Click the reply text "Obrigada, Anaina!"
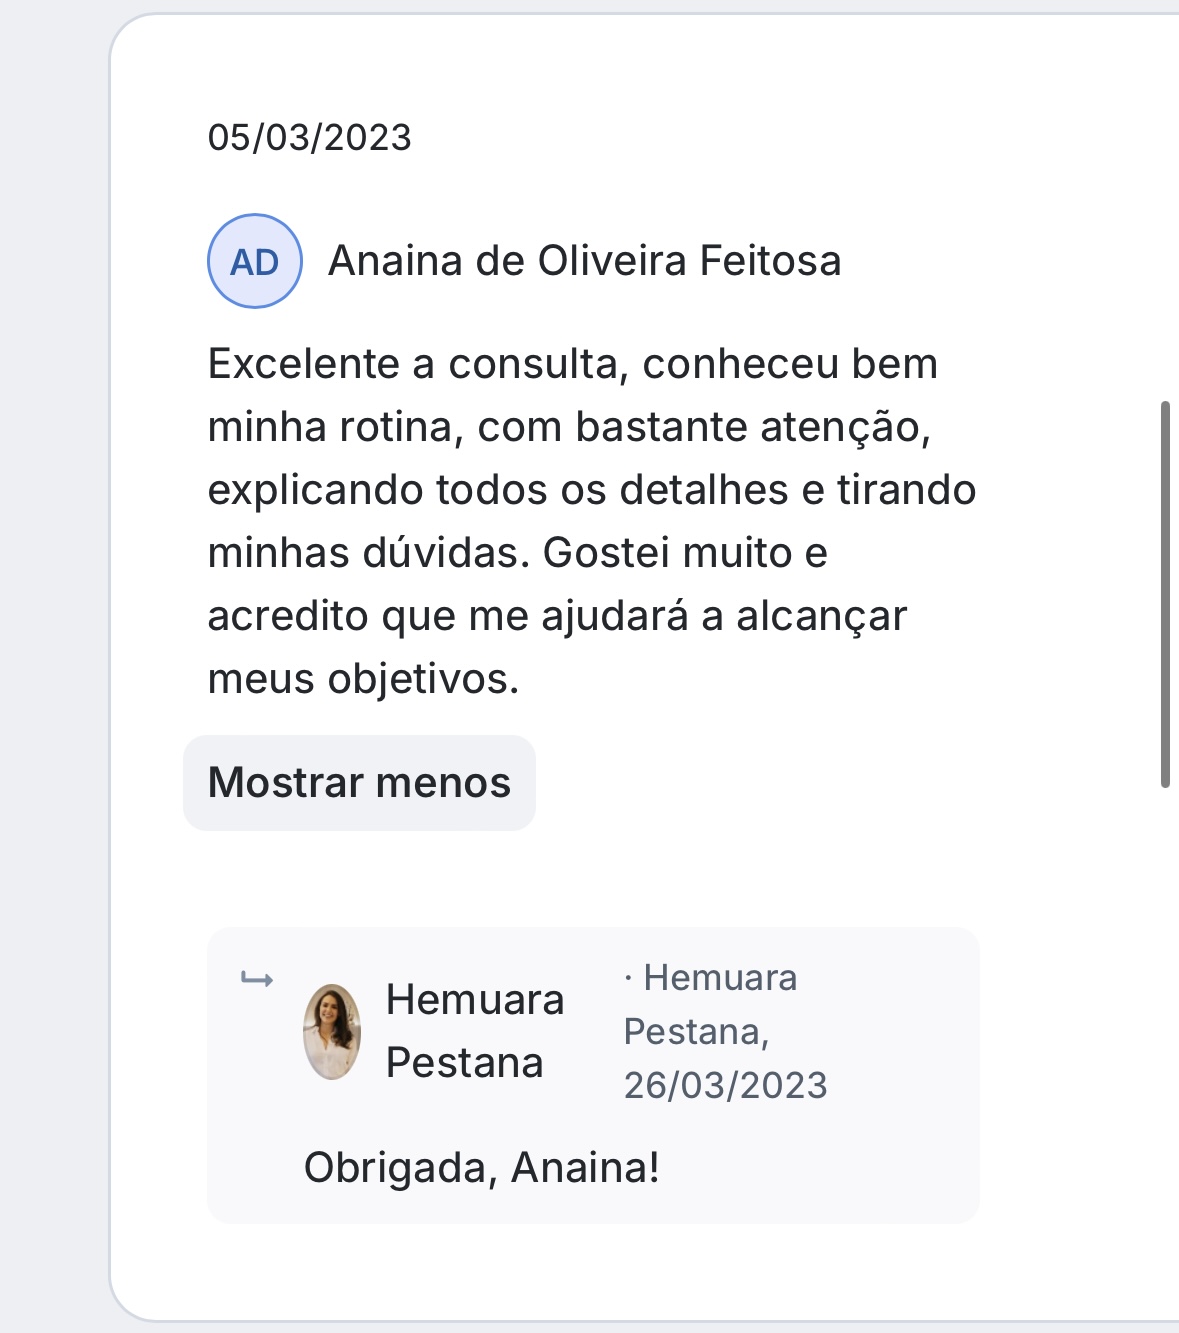This screenshot has height=1333, width=1179. [482, 1167]
